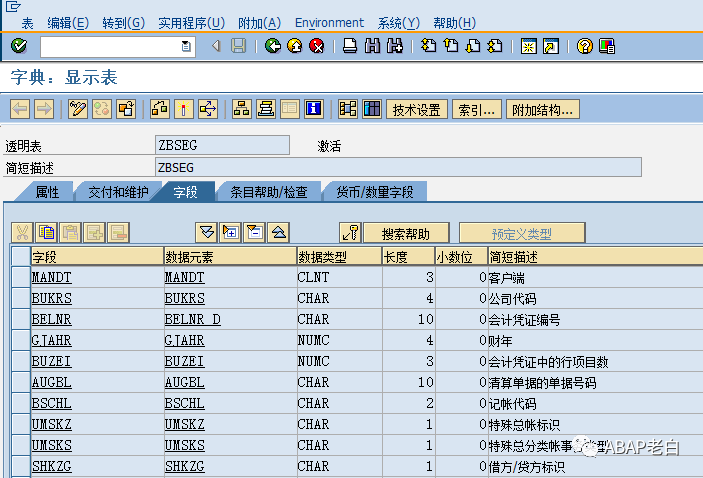The image size is (703, 478).
Task: Select the row selector for MANDT
Action: click(x=21, y=277)
